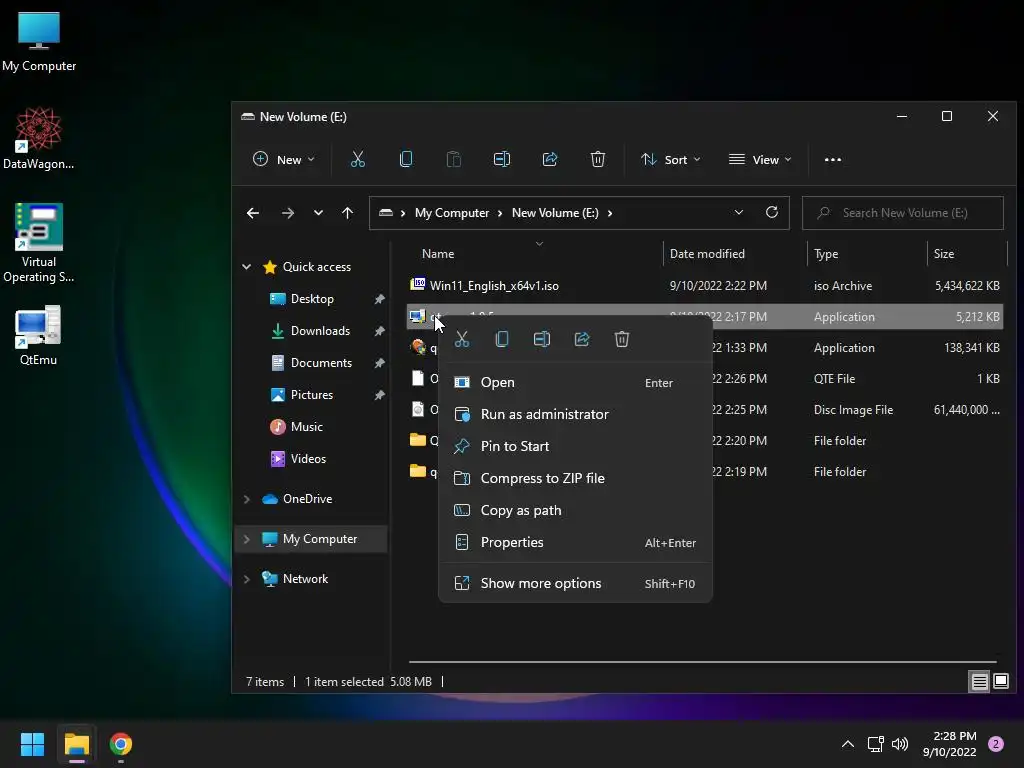Click the Delete trash icon in Explorer toolbar
This screenshot has width=1024, height=768.
tap(598, 159)
